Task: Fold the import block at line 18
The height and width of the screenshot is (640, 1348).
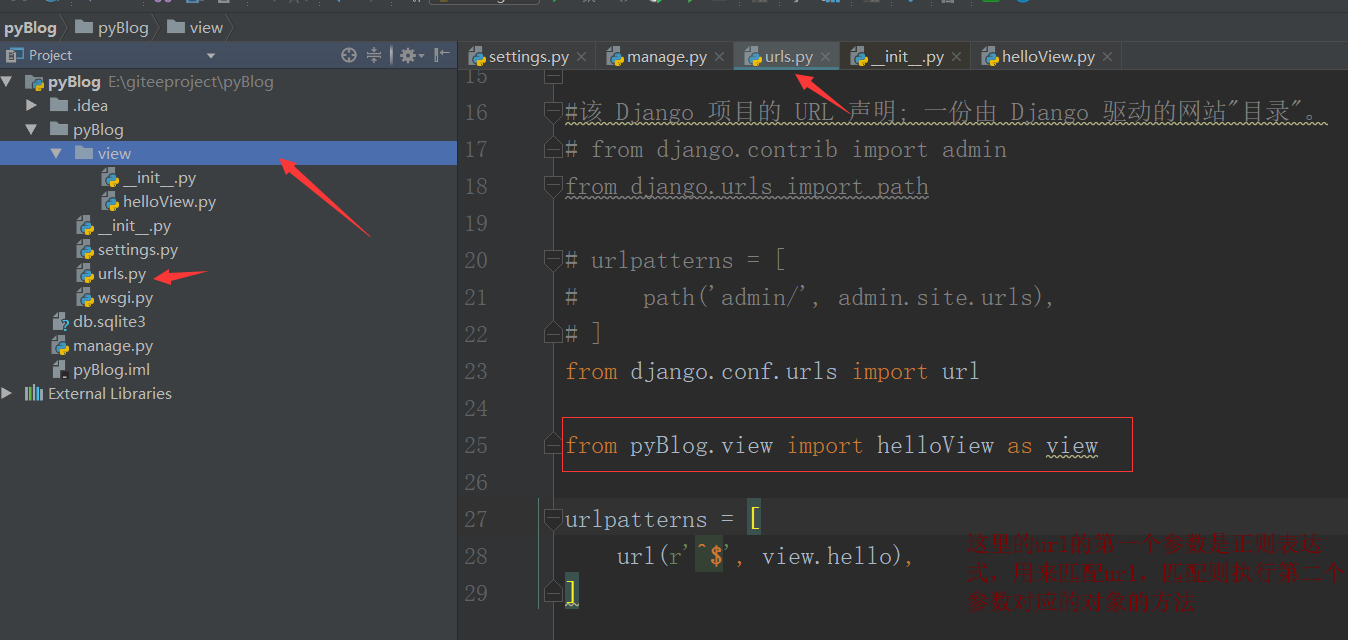Action: (x=553, y=186)
